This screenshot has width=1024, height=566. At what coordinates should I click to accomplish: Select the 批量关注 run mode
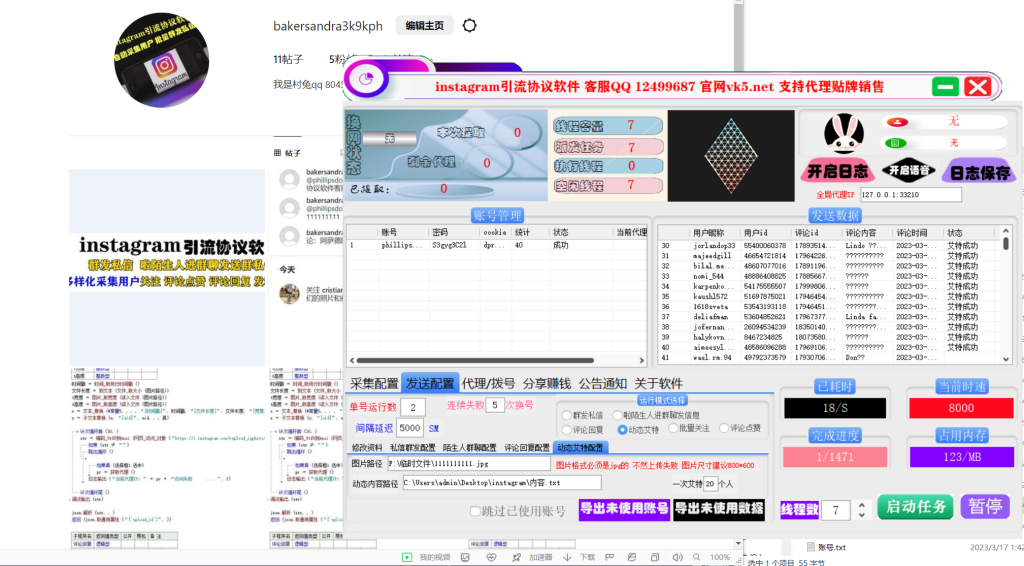[672, 429]
